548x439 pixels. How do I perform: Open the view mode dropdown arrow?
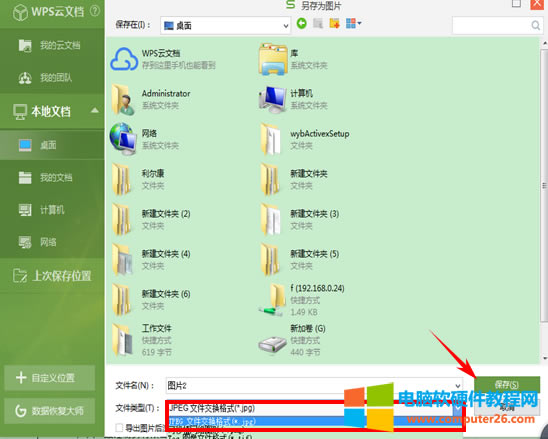point(359,23)
